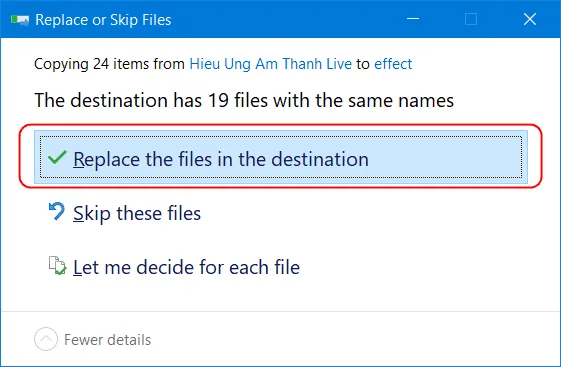Click the greyed-out maximize window icon
This screenshot has width=561, height=367.
pyautogui.click(x=471, y=19)
